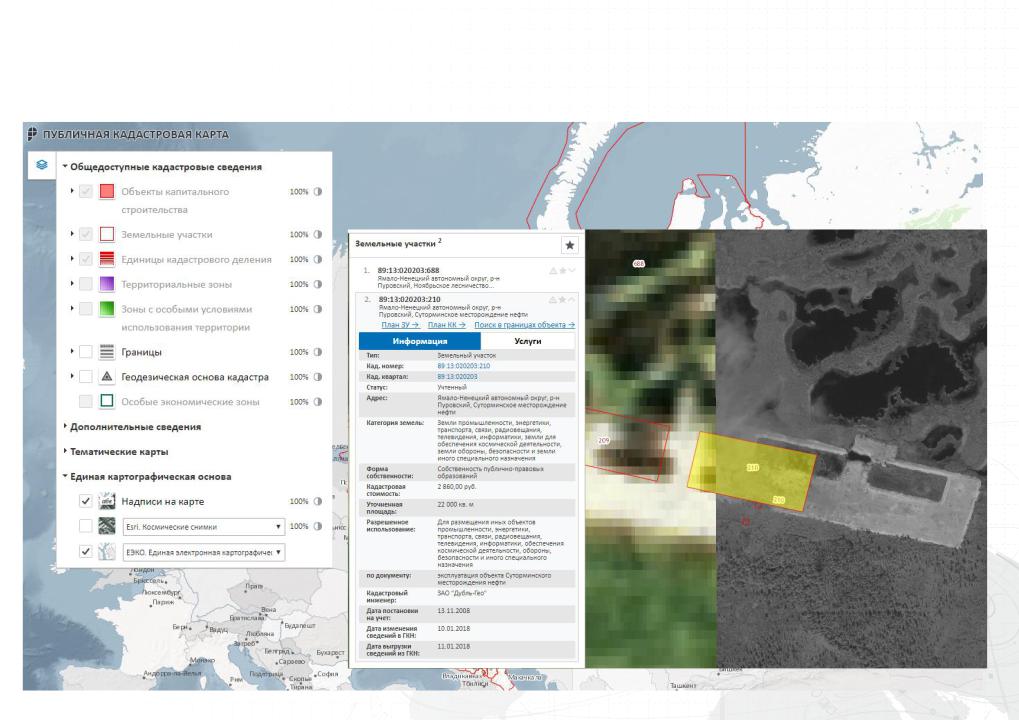
Task: Add results to favorites with star button
Action: pos(569,245)
